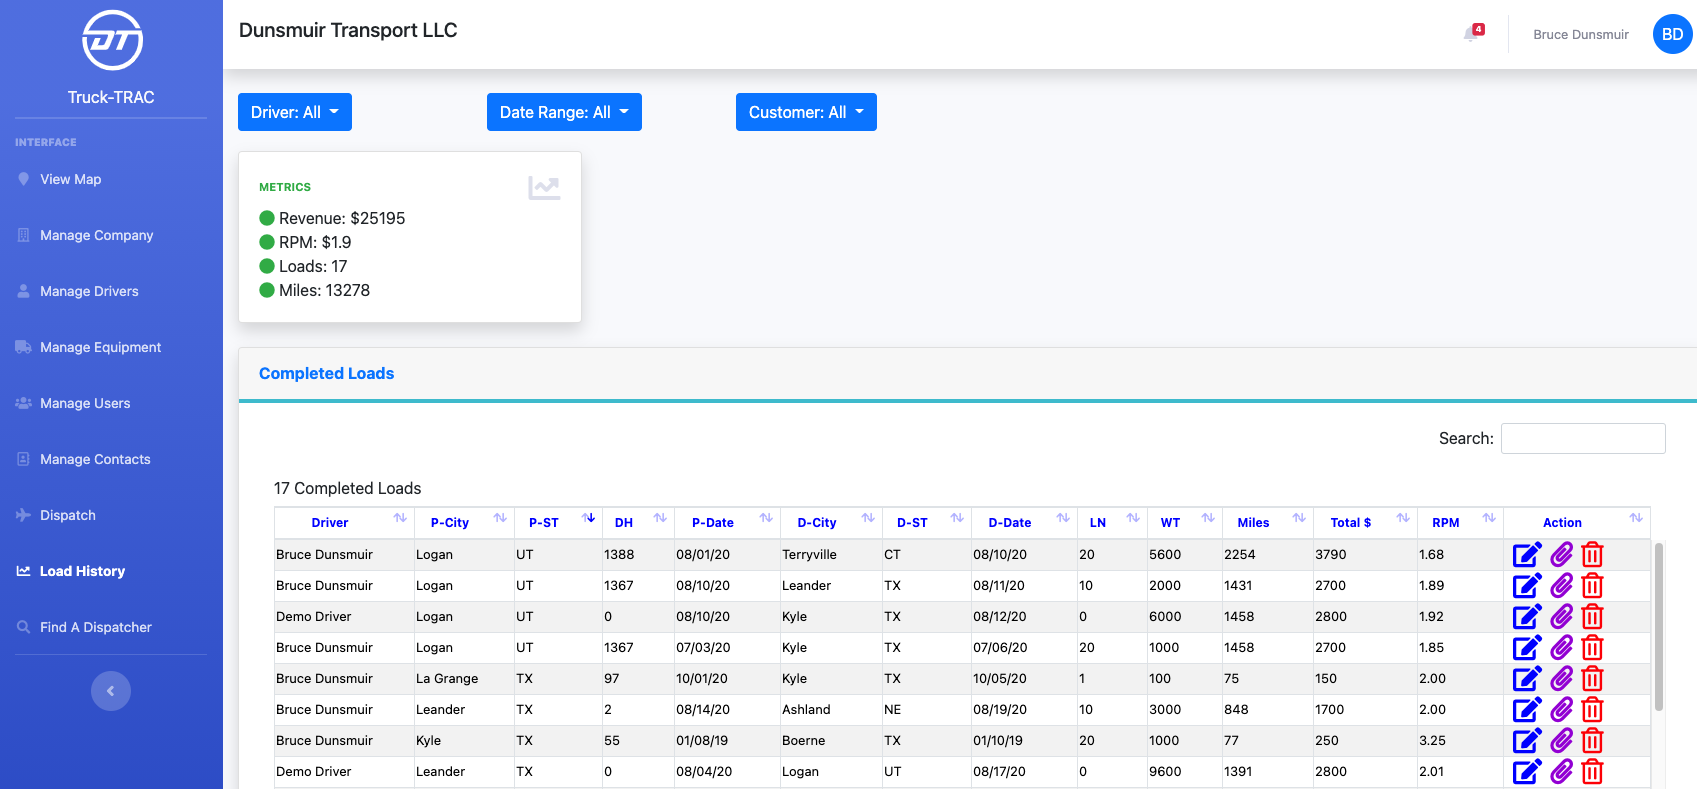Viewport: 1697px width, 789px height.
Task: Sort table by P-ST column
Action: 558,522
